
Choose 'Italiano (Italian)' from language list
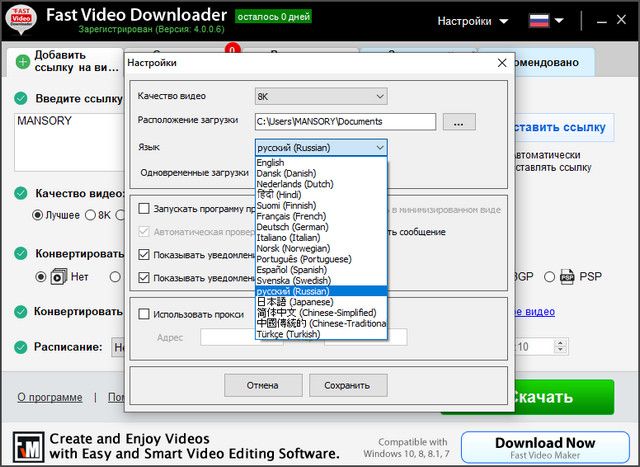321,238
